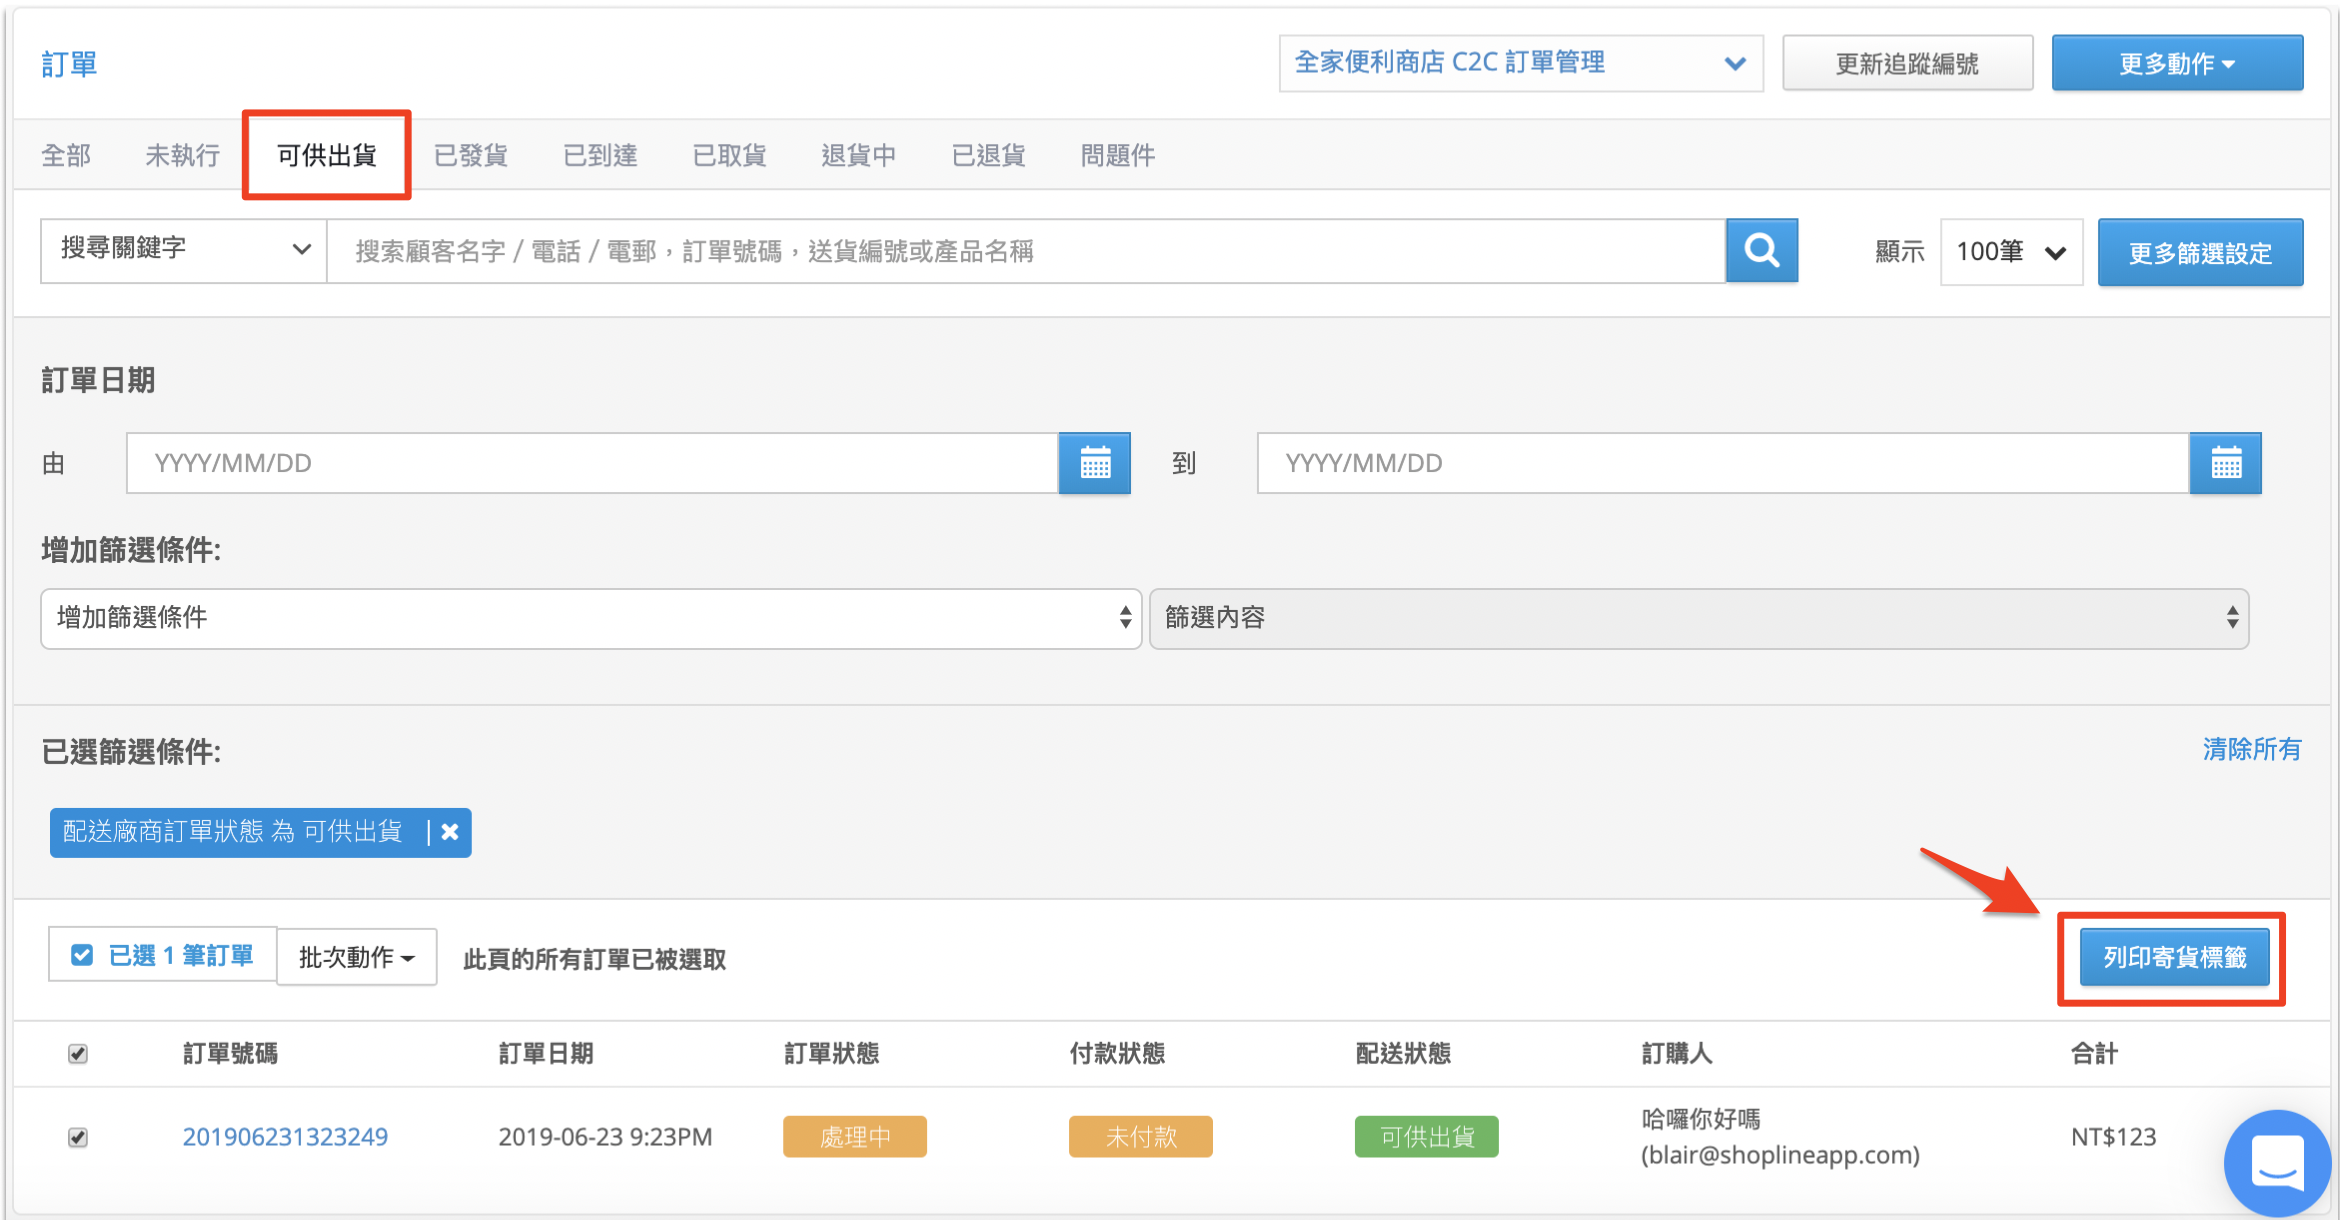Toggle the select-all checkbox in table header

[77, 1054]
